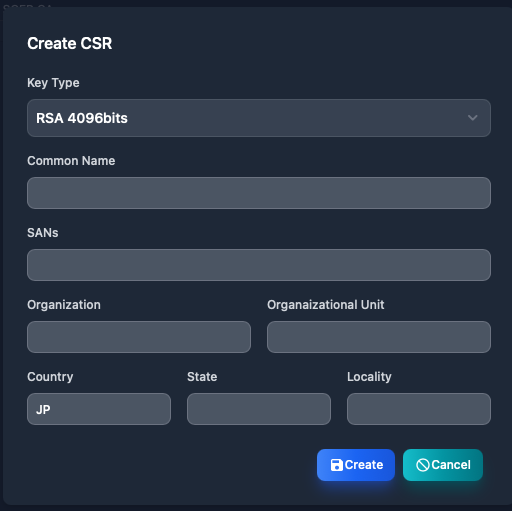The width and height of the screenshot is (512, 511).
Task: Click the floppy-disk save icon on Create
Action: [x=337, y=465]
